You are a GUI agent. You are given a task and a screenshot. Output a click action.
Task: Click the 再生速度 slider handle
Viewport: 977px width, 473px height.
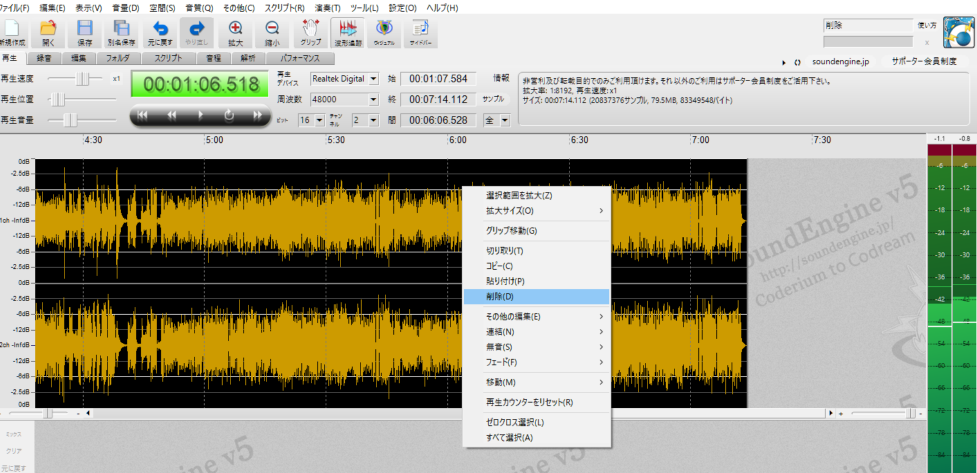[x=83, y=79]
